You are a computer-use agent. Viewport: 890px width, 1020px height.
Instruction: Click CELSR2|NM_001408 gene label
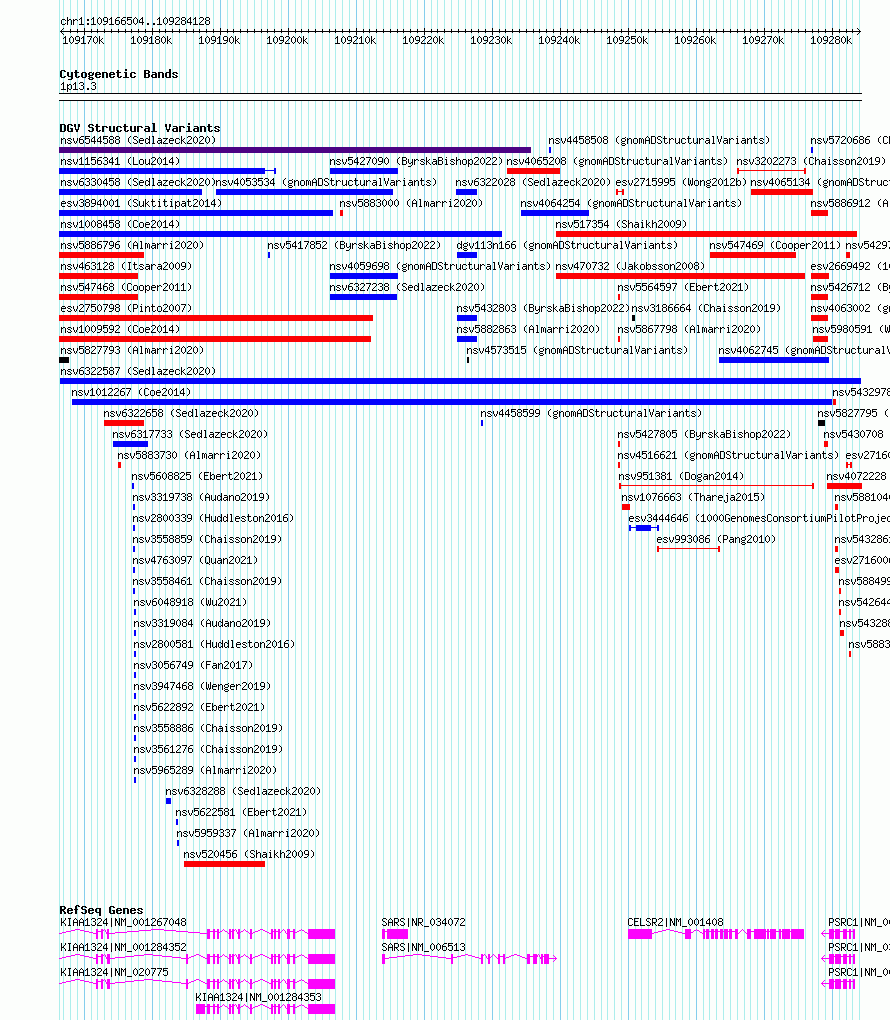(675, 922)
